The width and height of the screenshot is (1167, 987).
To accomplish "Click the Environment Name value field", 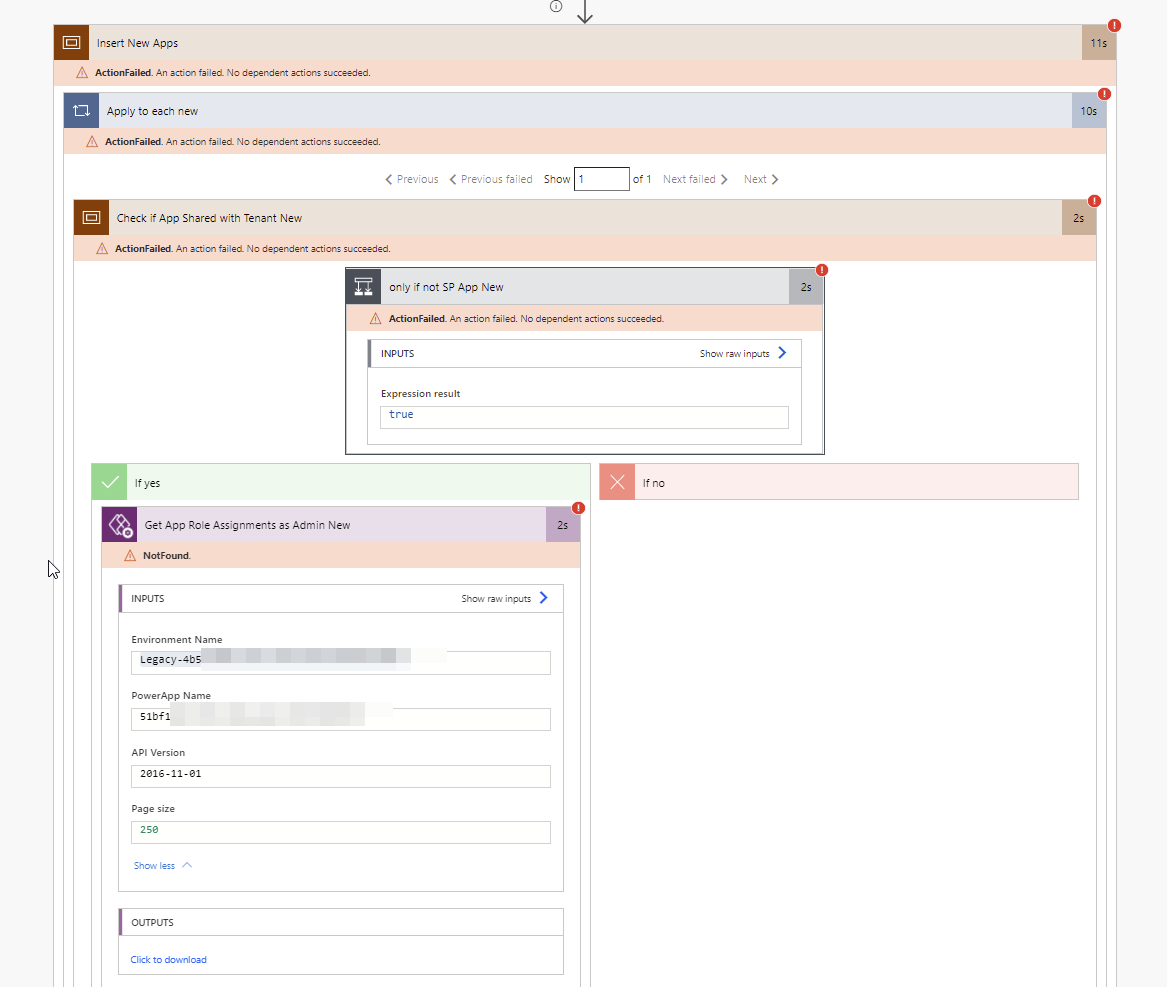I will (x=341, y=662).
